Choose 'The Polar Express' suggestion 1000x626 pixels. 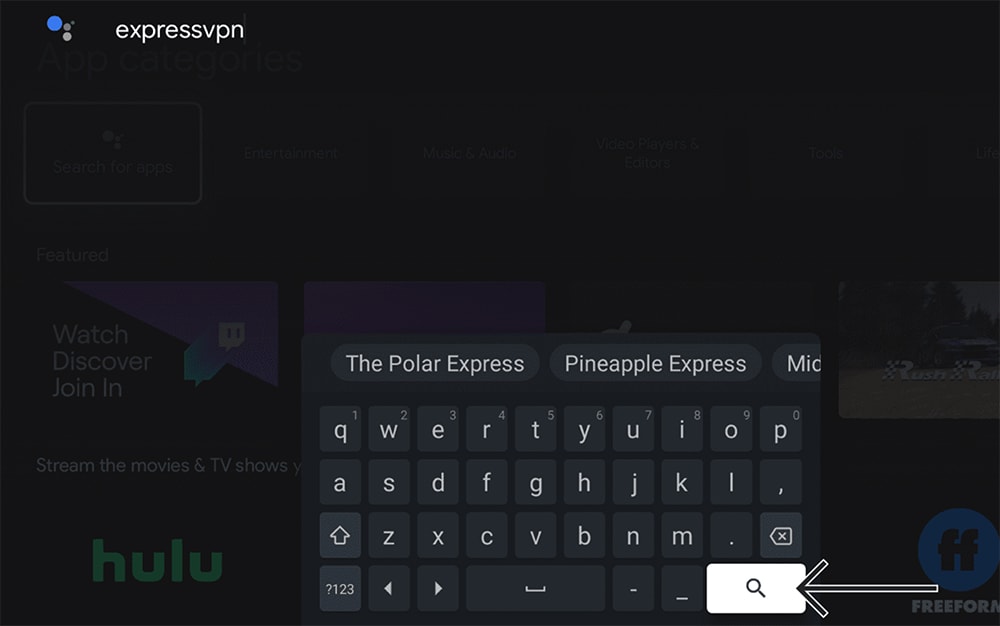point(435,363)
